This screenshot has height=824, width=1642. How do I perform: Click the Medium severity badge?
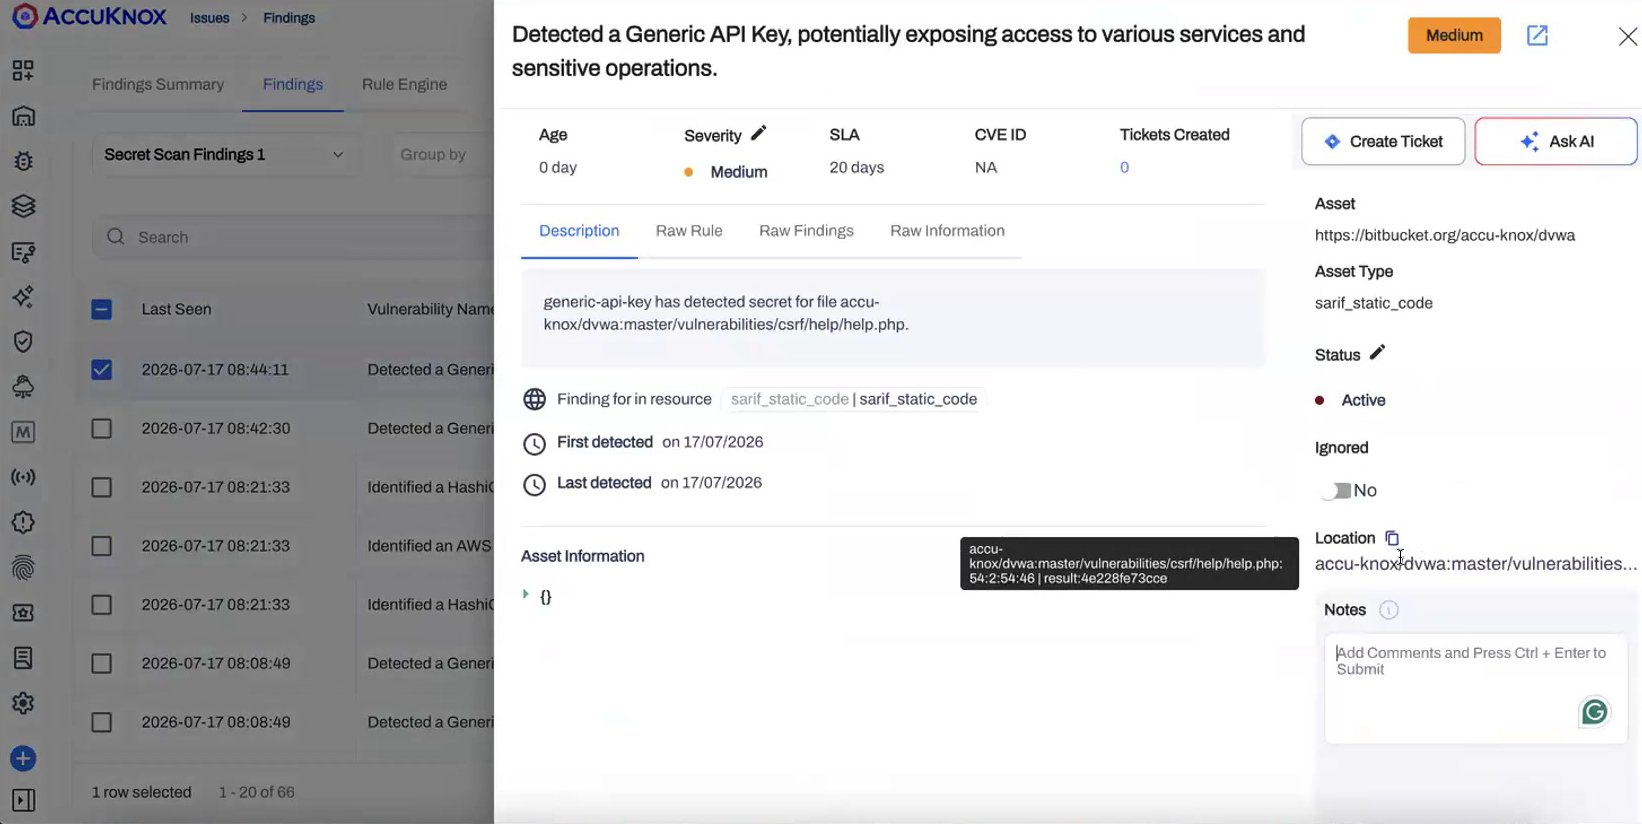[x=1454, y=35]
